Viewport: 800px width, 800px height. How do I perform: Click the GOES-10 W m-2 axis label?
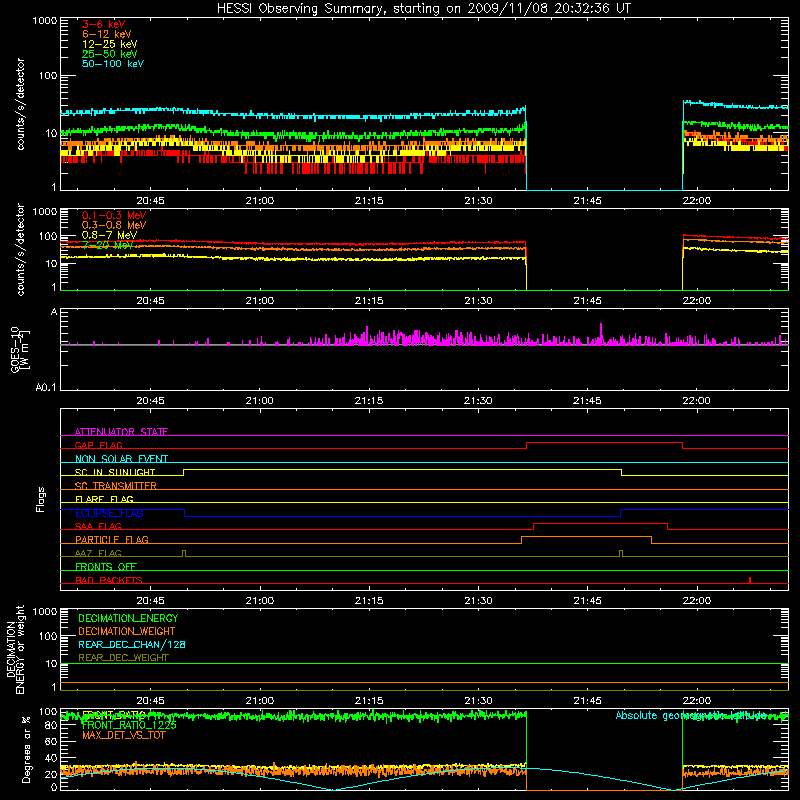(19, 351)
